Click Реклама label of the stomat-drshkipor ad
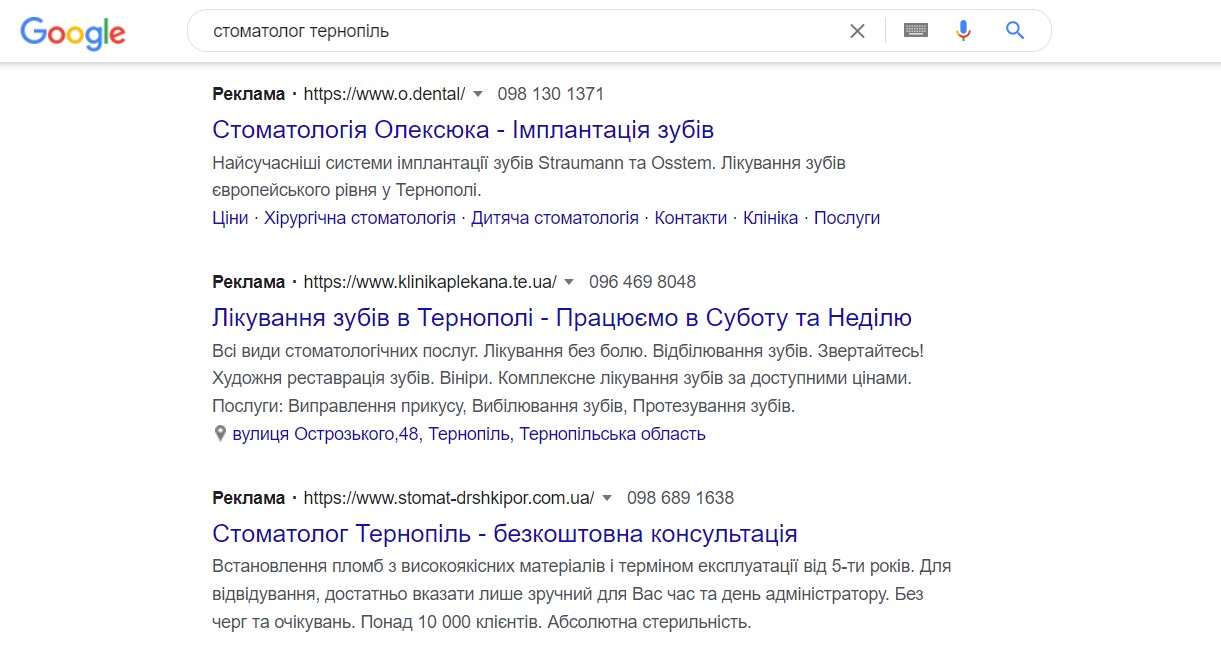 tap(249, 498)
